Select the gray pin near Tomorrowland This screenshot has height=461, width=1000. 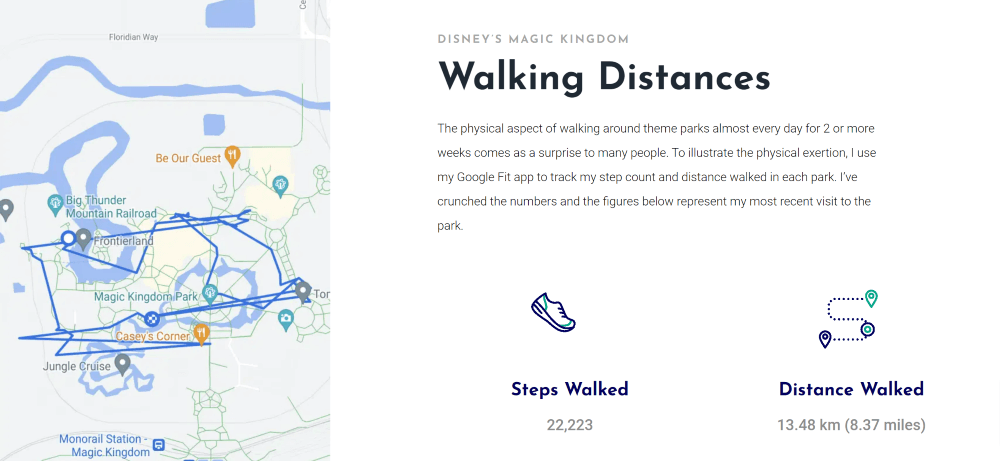click(x=303, y=292)
